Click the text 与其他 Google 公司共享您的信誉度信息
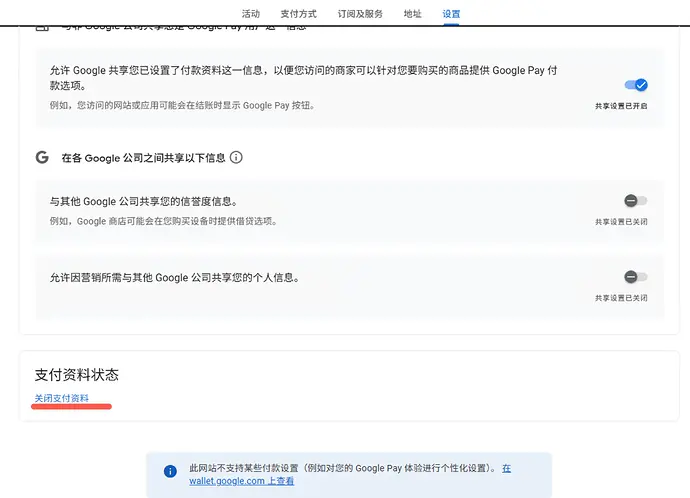Image resolution: width=690 pixels, height=498 pixels. click(144, 201)
